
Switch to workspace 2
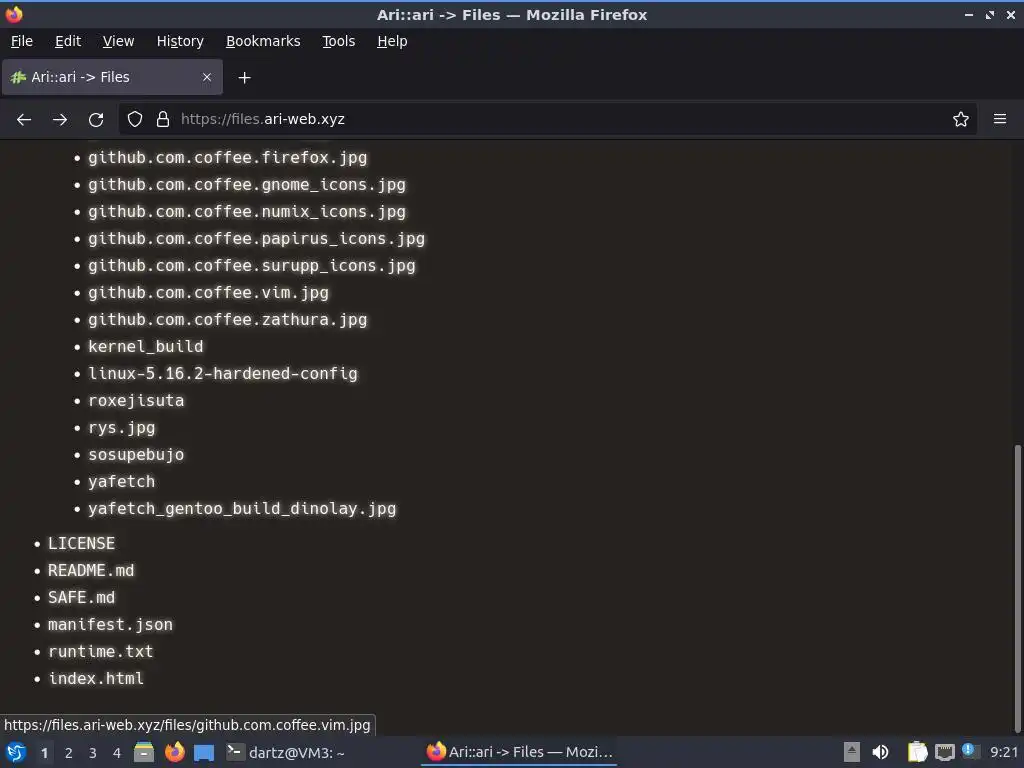click(x=69, y=753)
